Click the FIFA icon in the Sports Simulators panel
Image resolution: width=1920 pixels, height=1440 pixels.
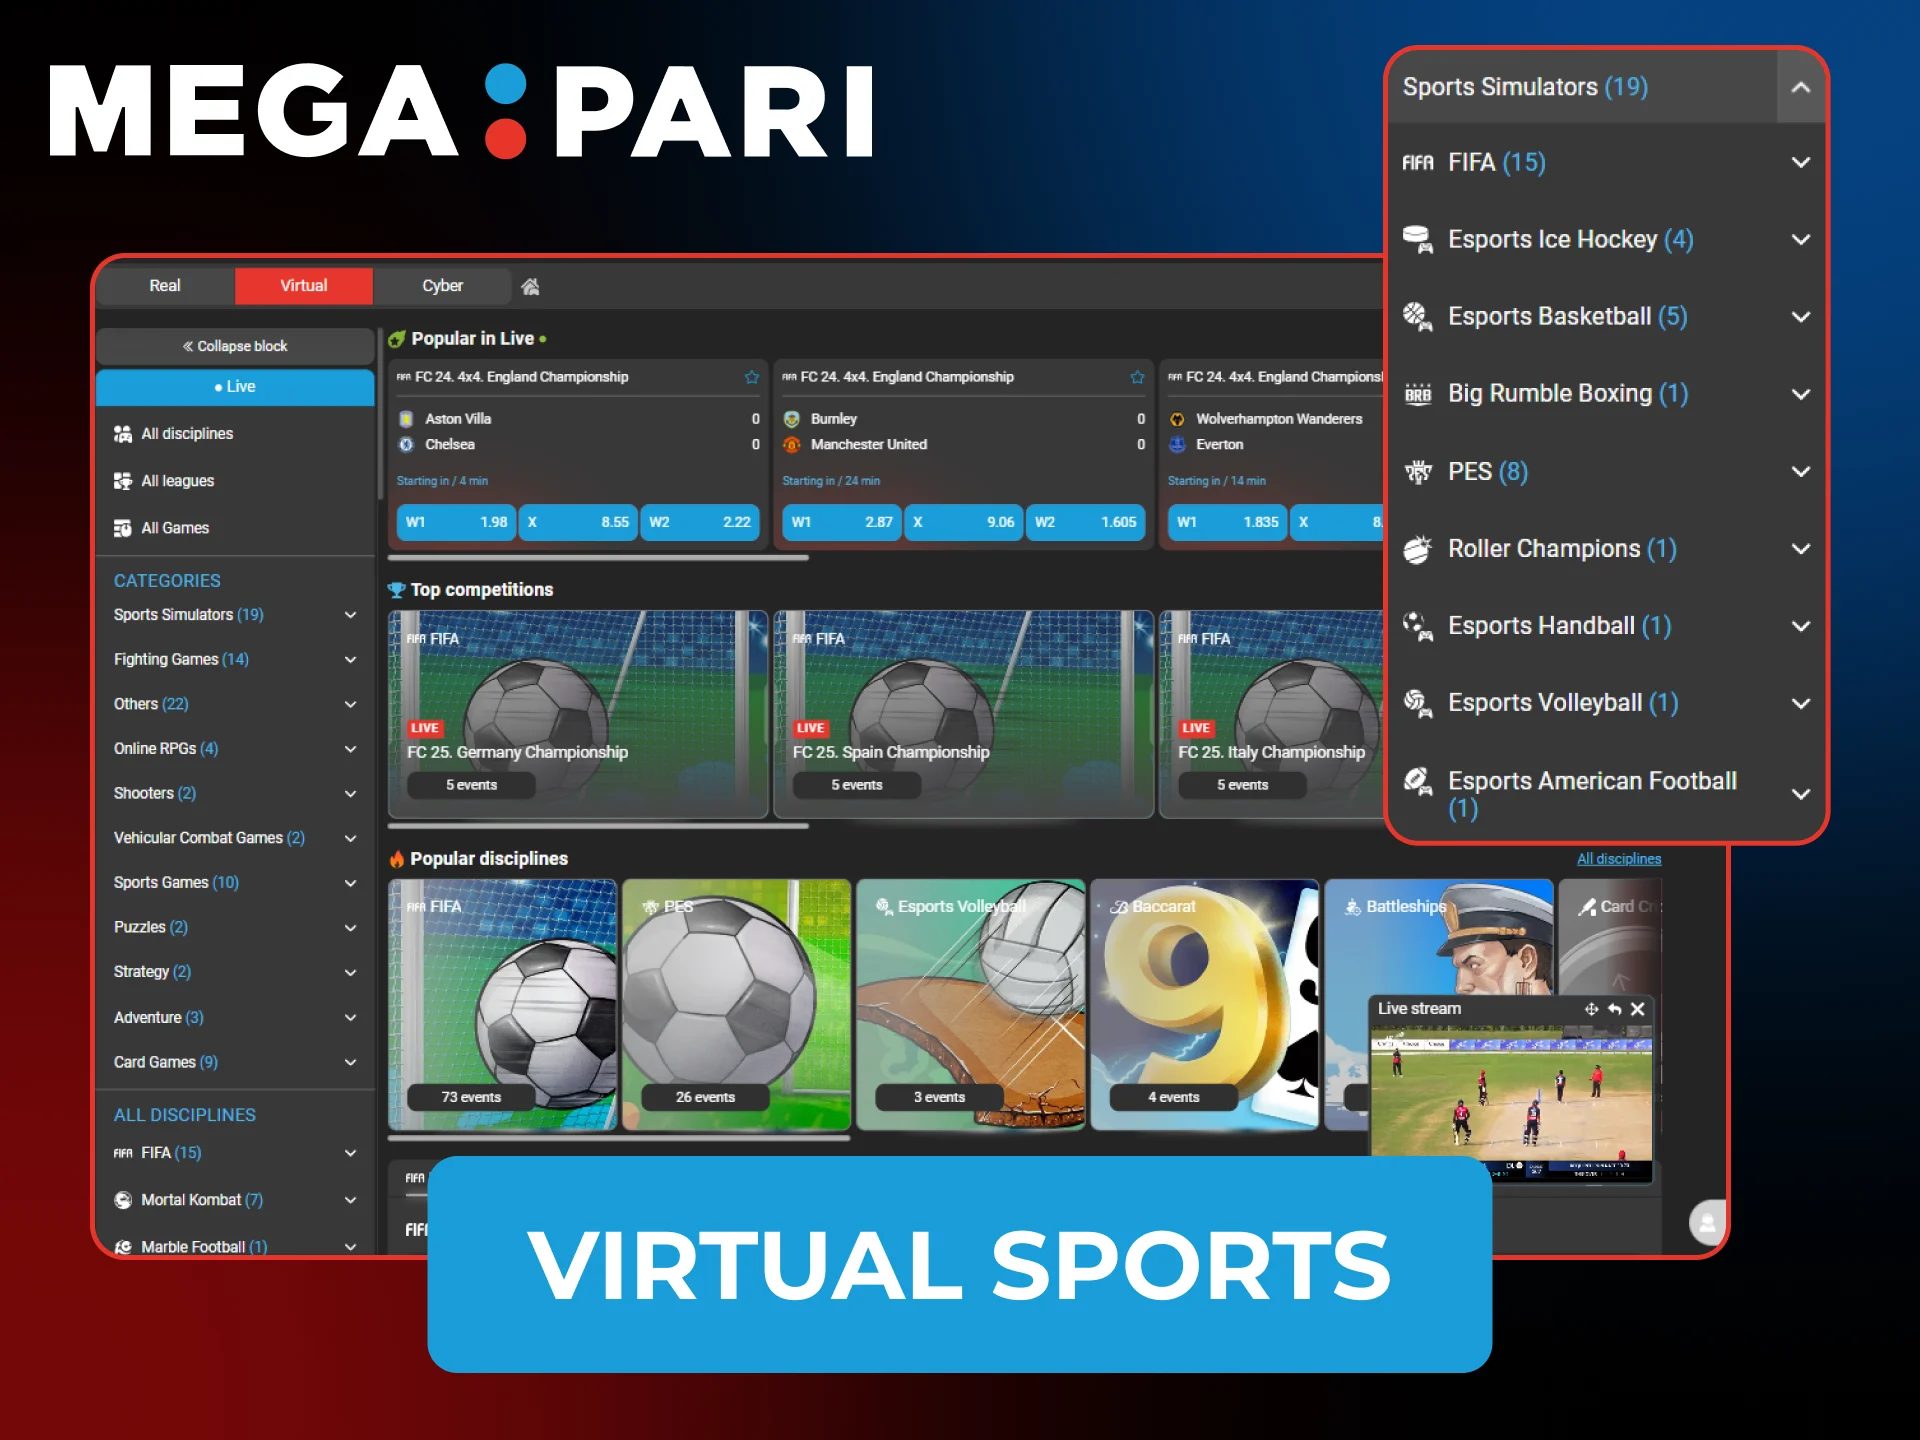coord(1419,162)
